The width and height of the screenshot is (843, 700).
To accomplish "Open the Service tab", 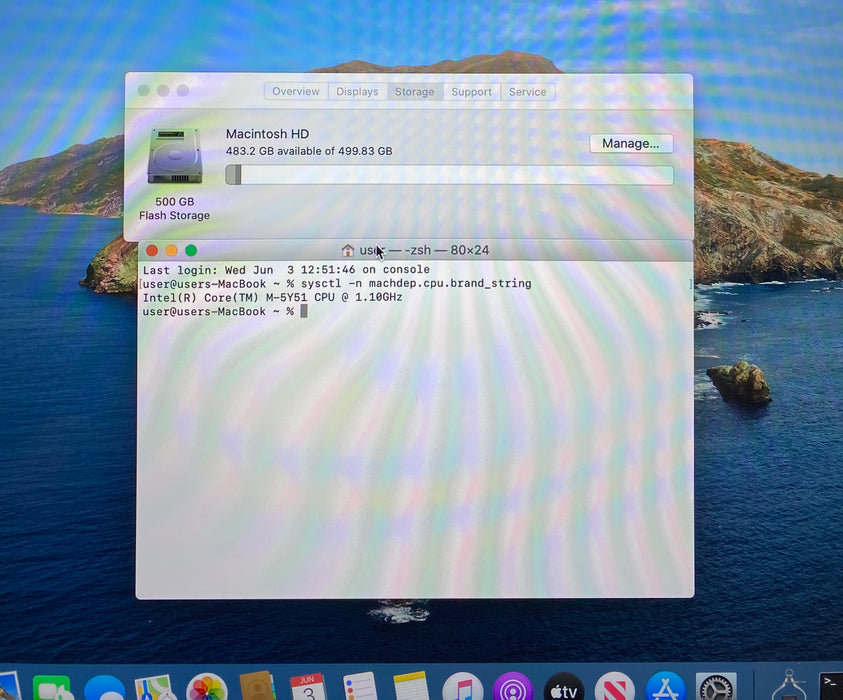I will pyautogui.click(x=527, y=92).
